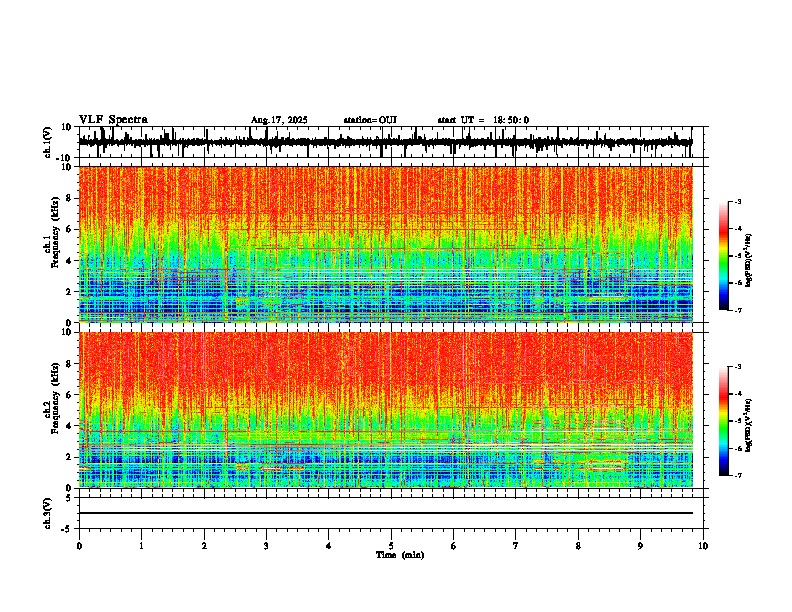Screen dimensions: 792x612
Task: Click the "-3" label on ch.2 color scale
Action: 737,367
